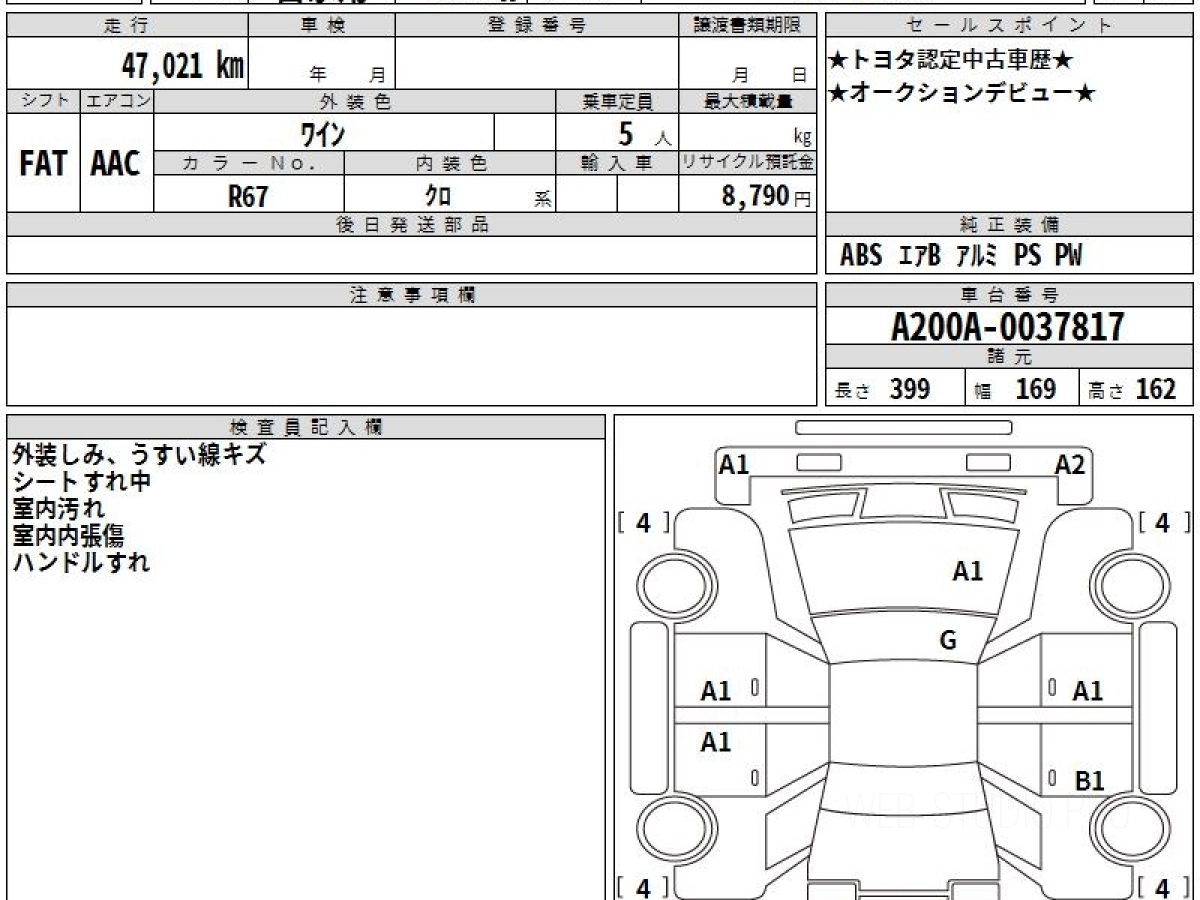Image resolution: width=1200 pixels, height=900 pixels.
Task: Click the 車検 header cell
Action: point(322,26)
